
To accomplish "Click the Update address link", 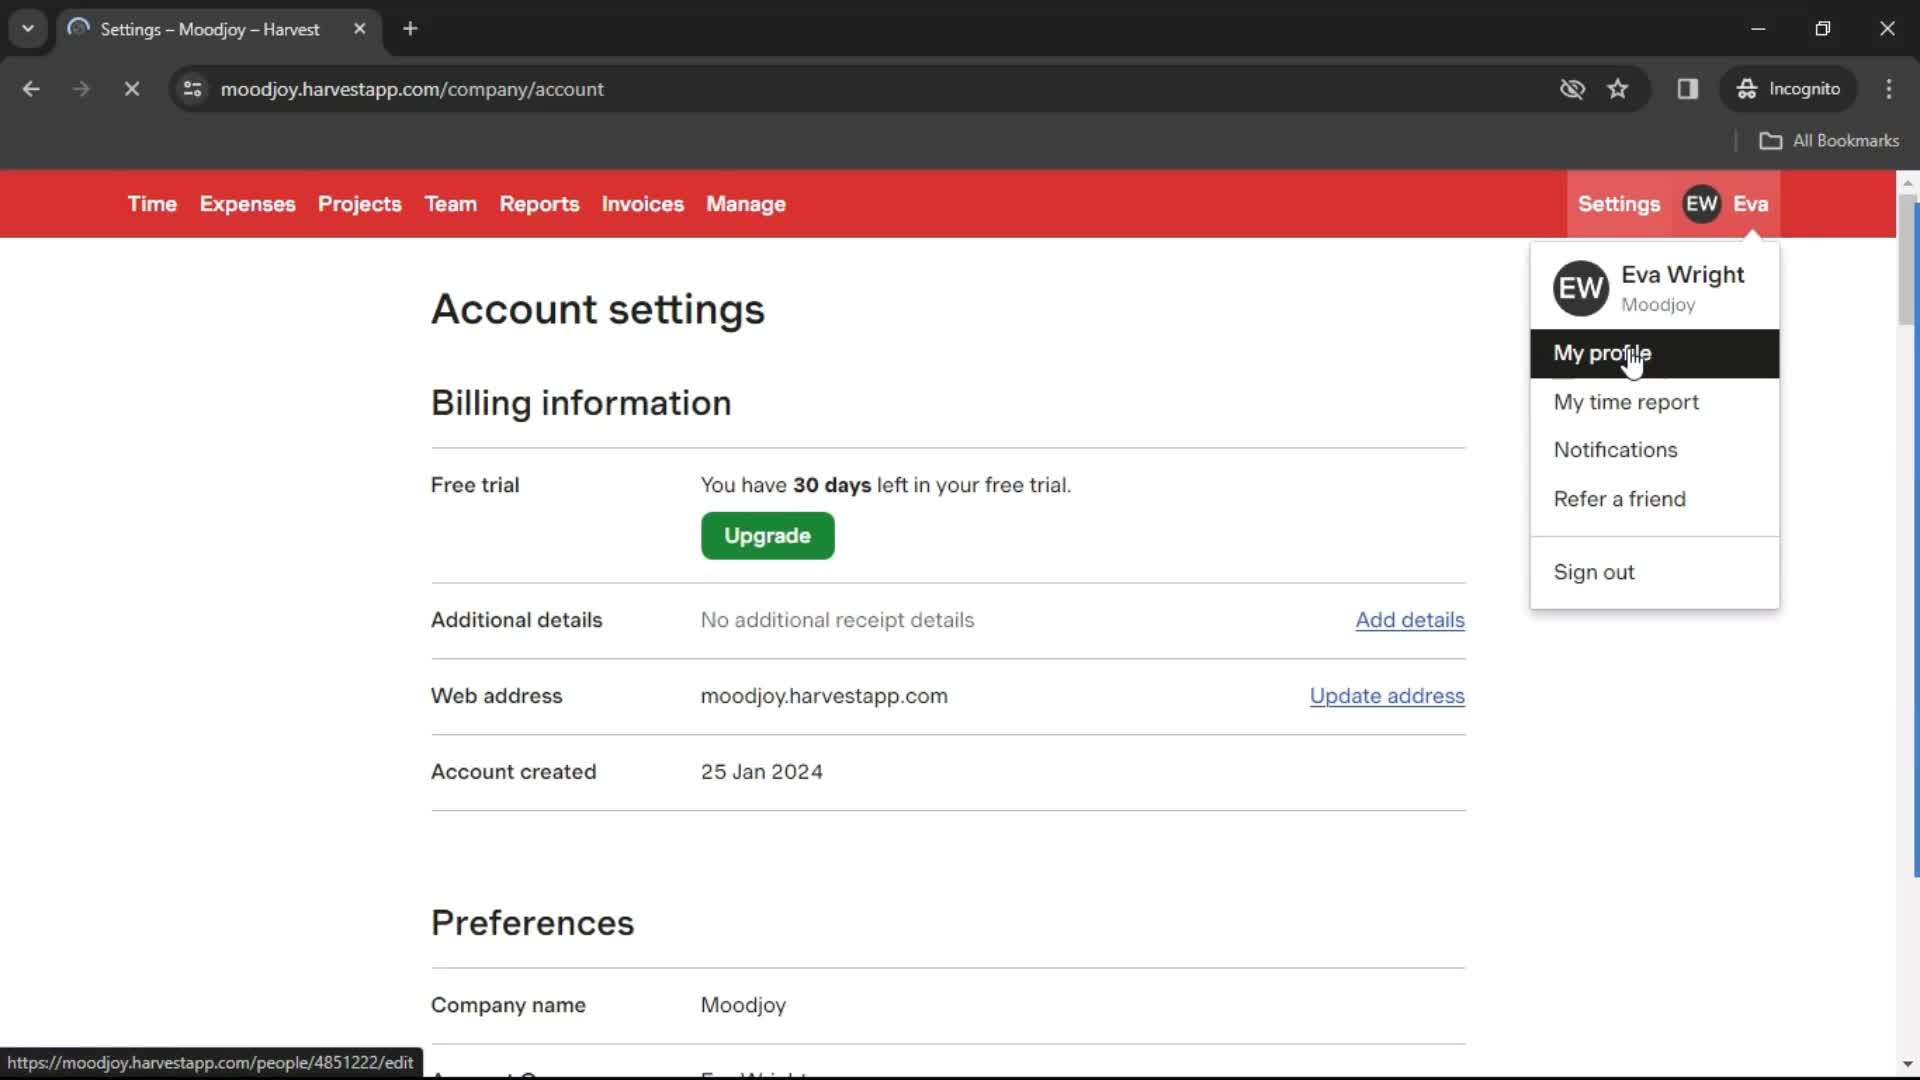I will [x=1387, y=695].
